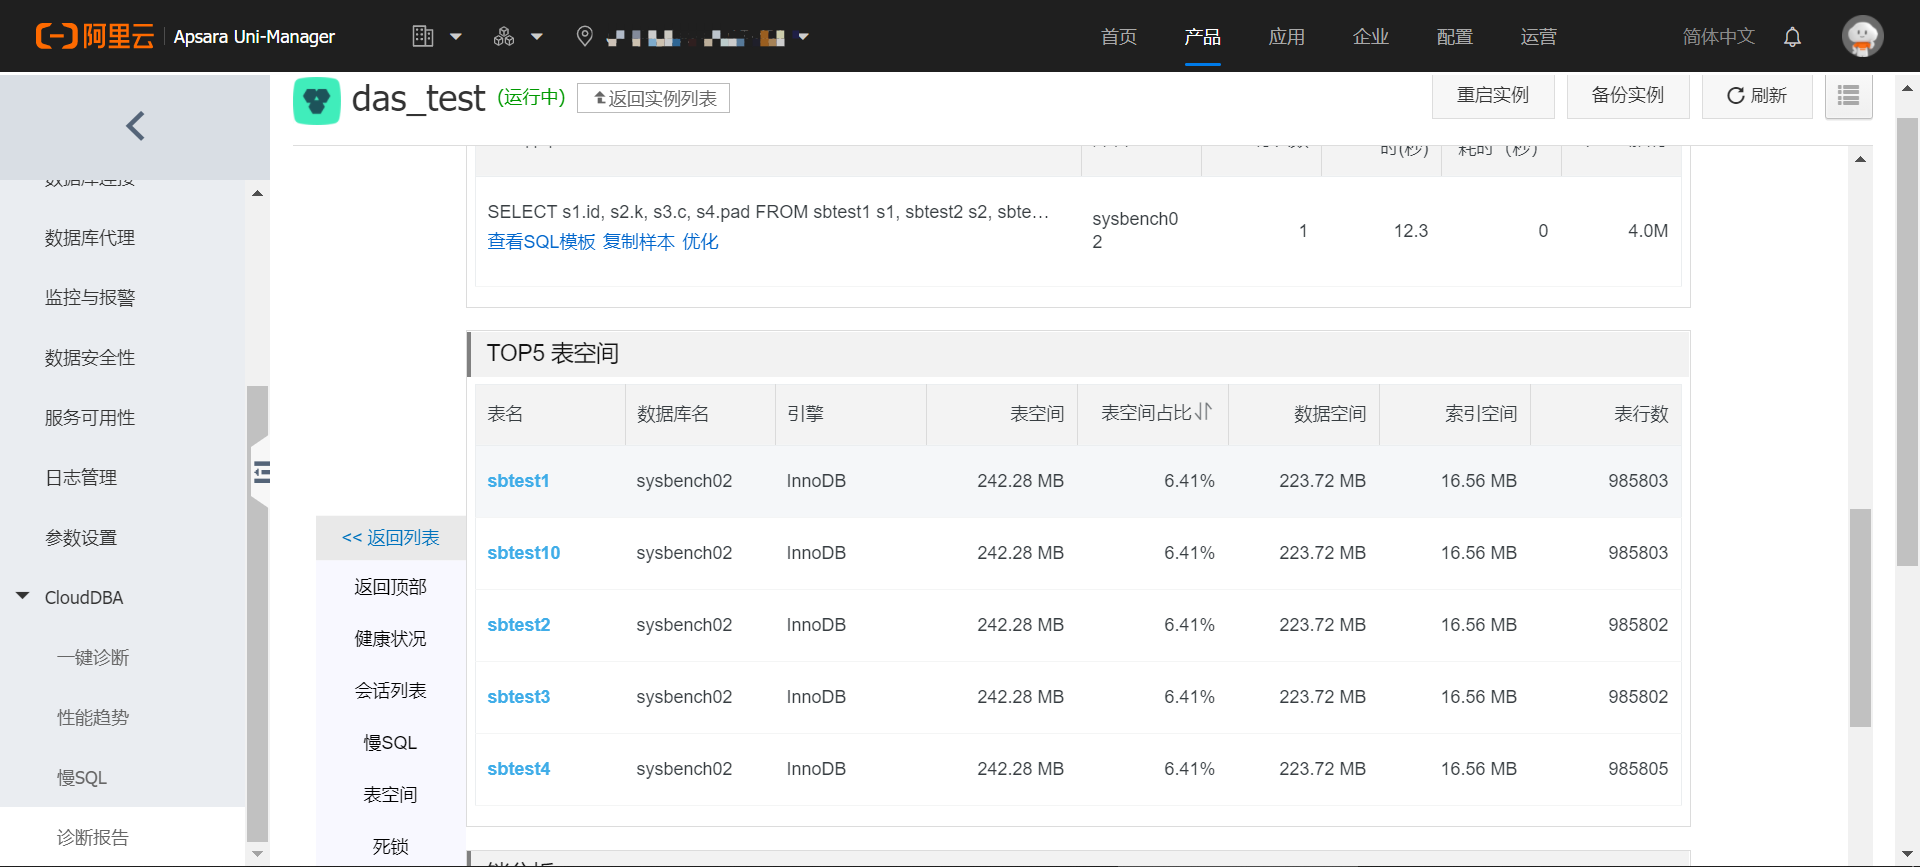Expand the resource set dropdown arrow
The height and width of the screenshot is (867, 1920).
coord(537,37)
